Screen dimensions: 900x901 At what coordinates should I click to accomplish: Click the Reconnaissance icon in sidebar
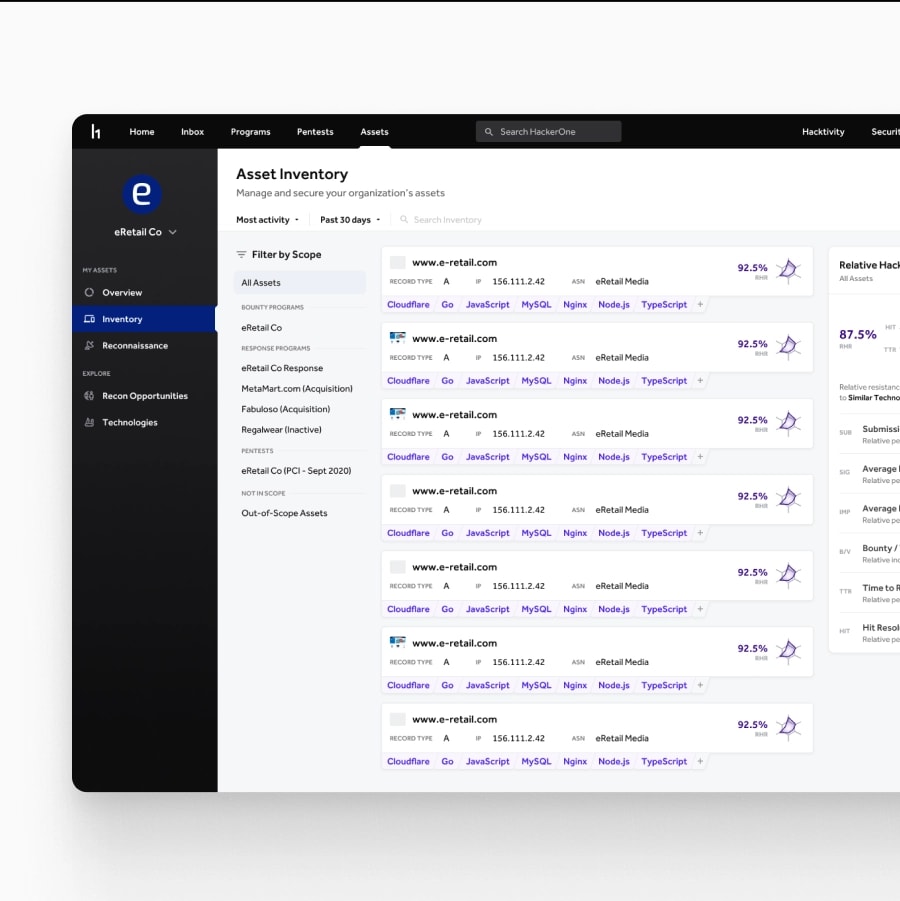[x=89, y=345]
